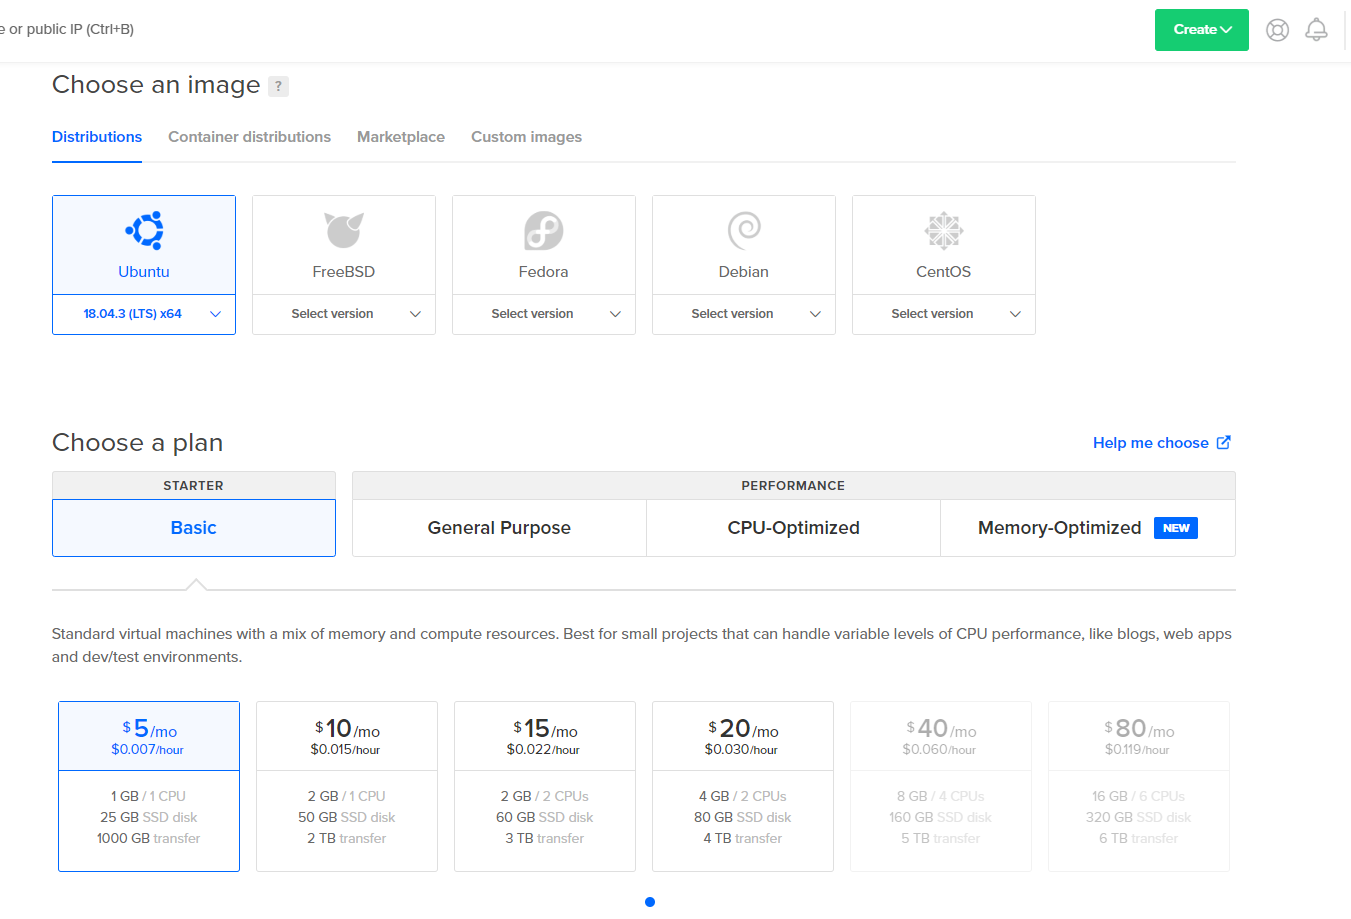Choose the $20/mo plan card

(x=743, y=786)
